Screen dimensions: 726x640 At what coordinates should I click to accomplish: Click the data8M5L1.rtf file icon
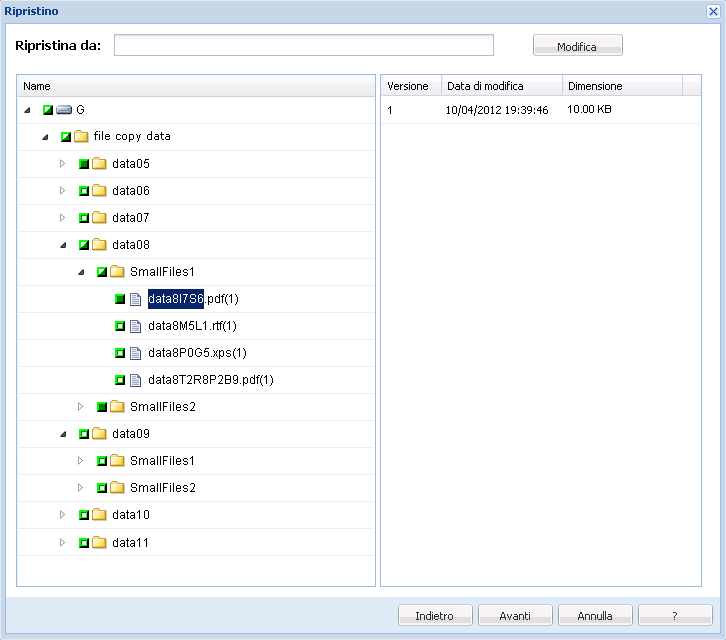pos(136,326)
